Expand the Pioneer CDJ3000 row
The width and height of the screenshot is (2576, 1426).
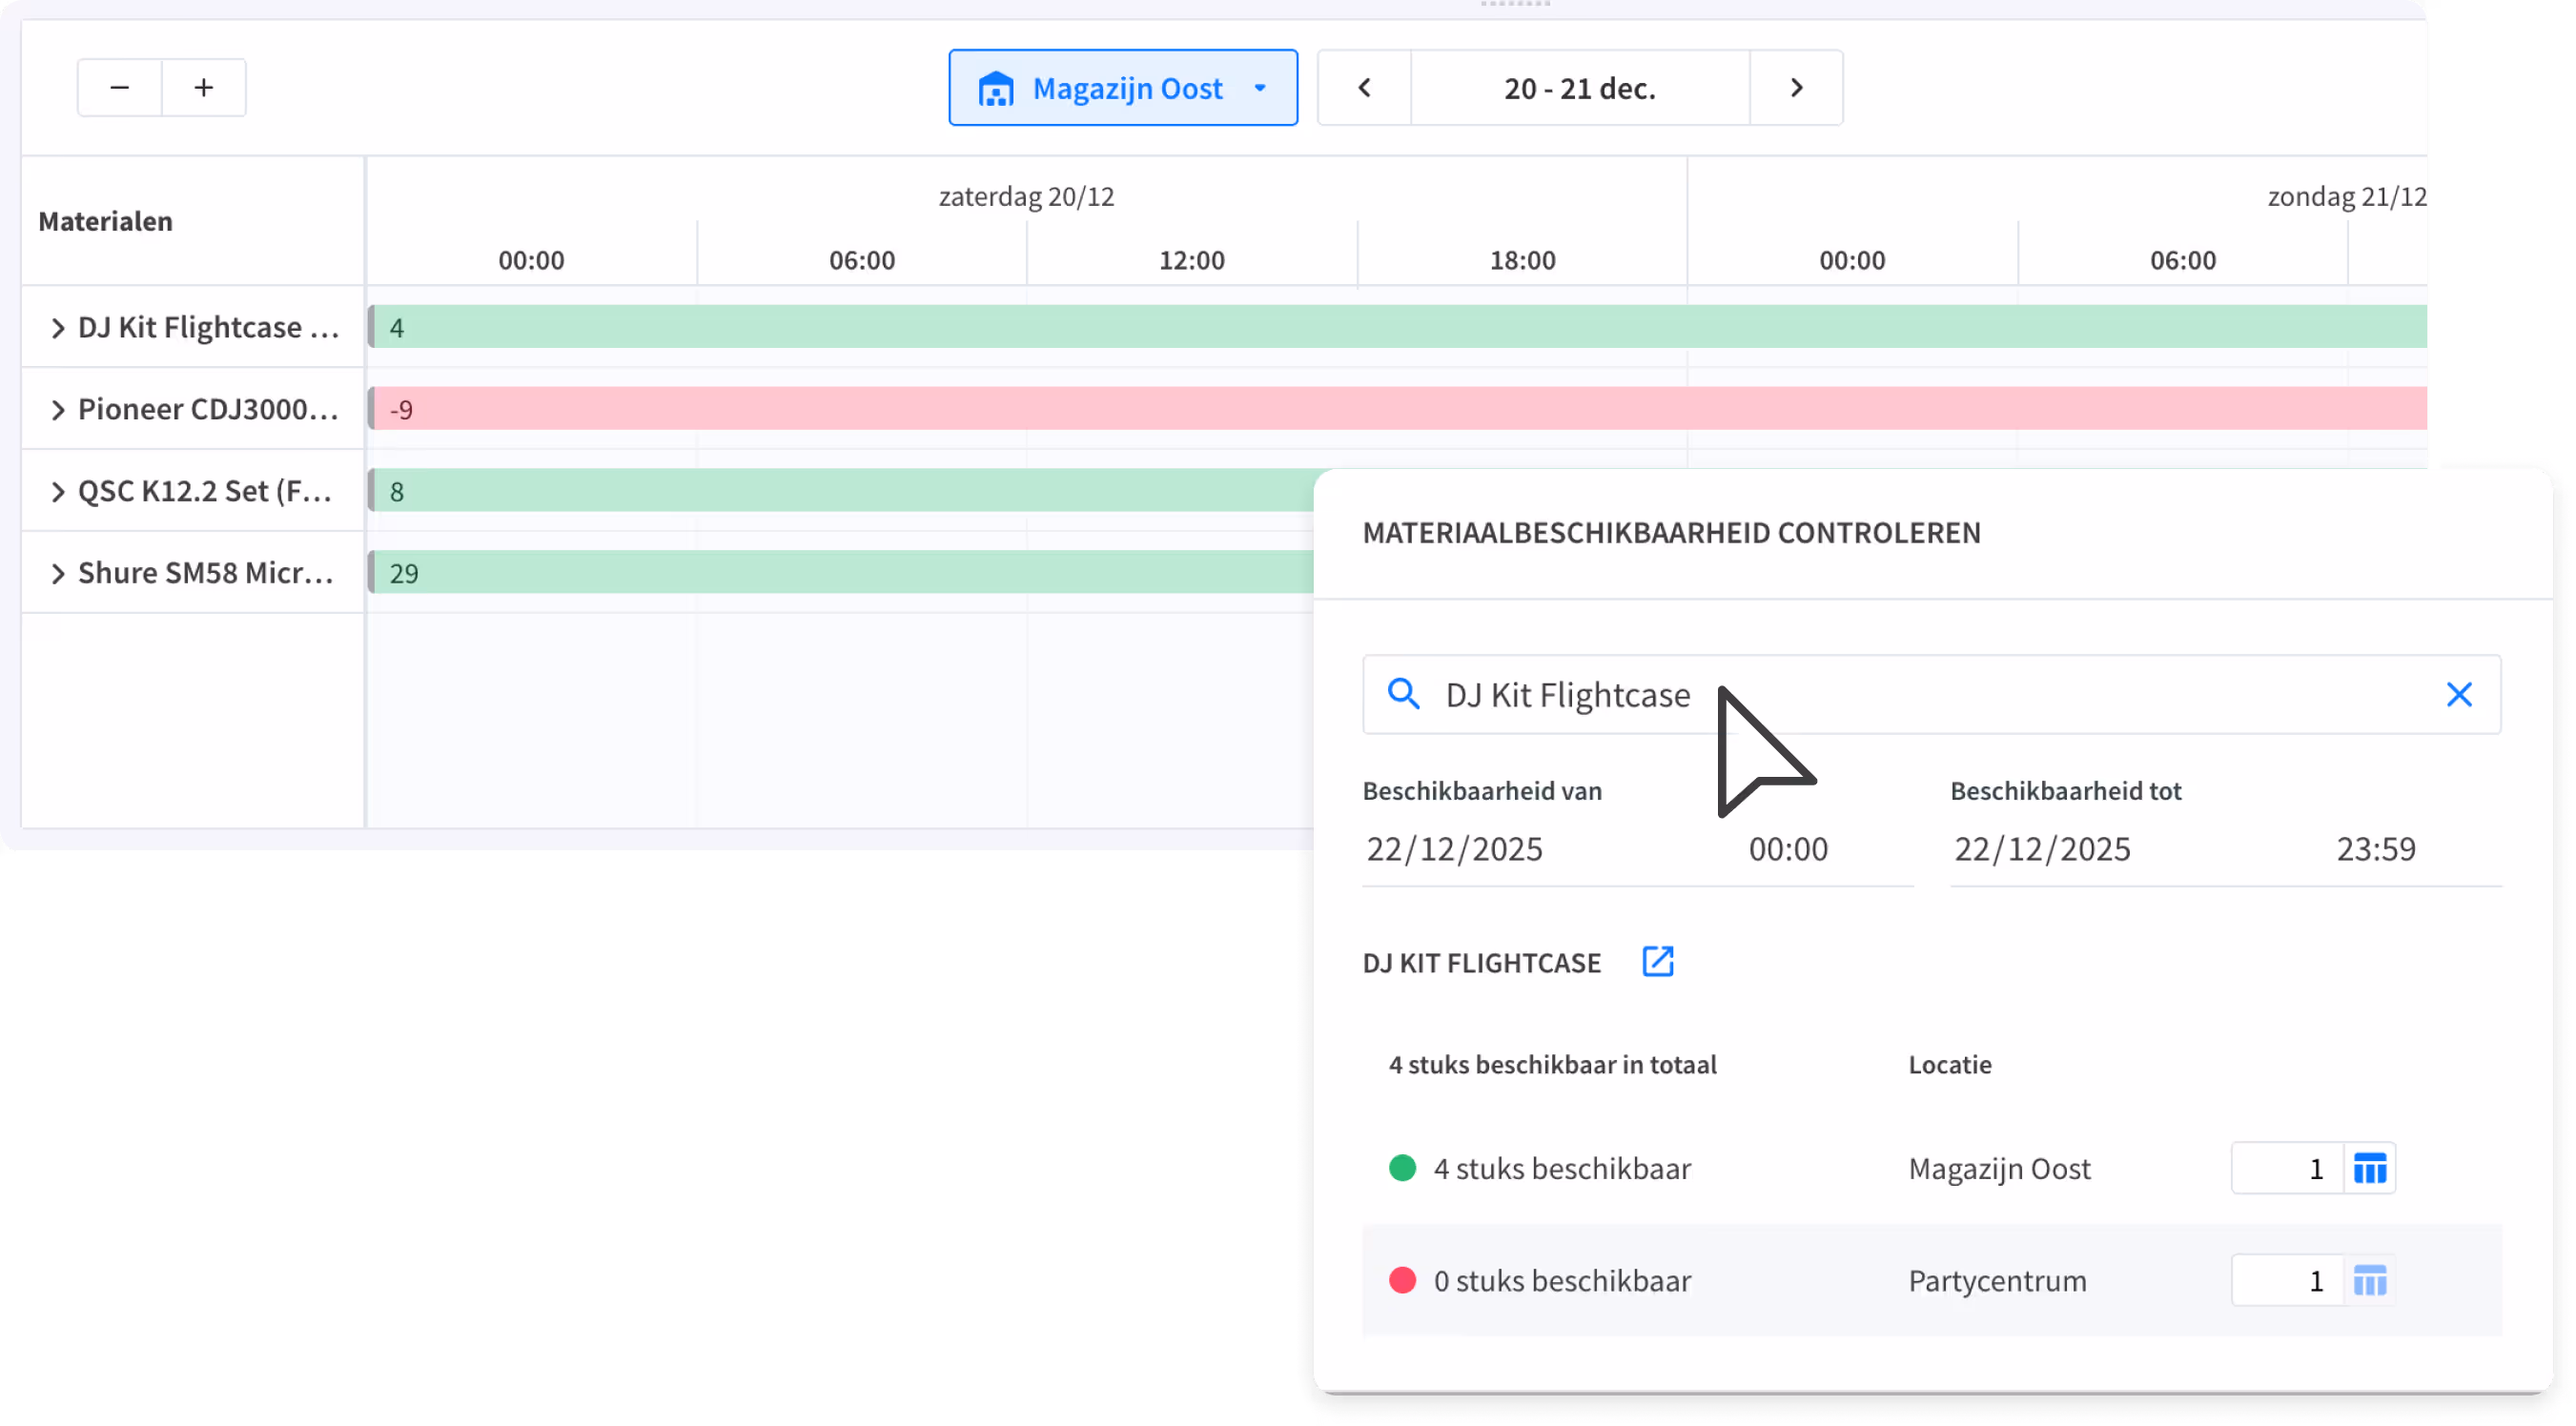[x=58, y=410]
